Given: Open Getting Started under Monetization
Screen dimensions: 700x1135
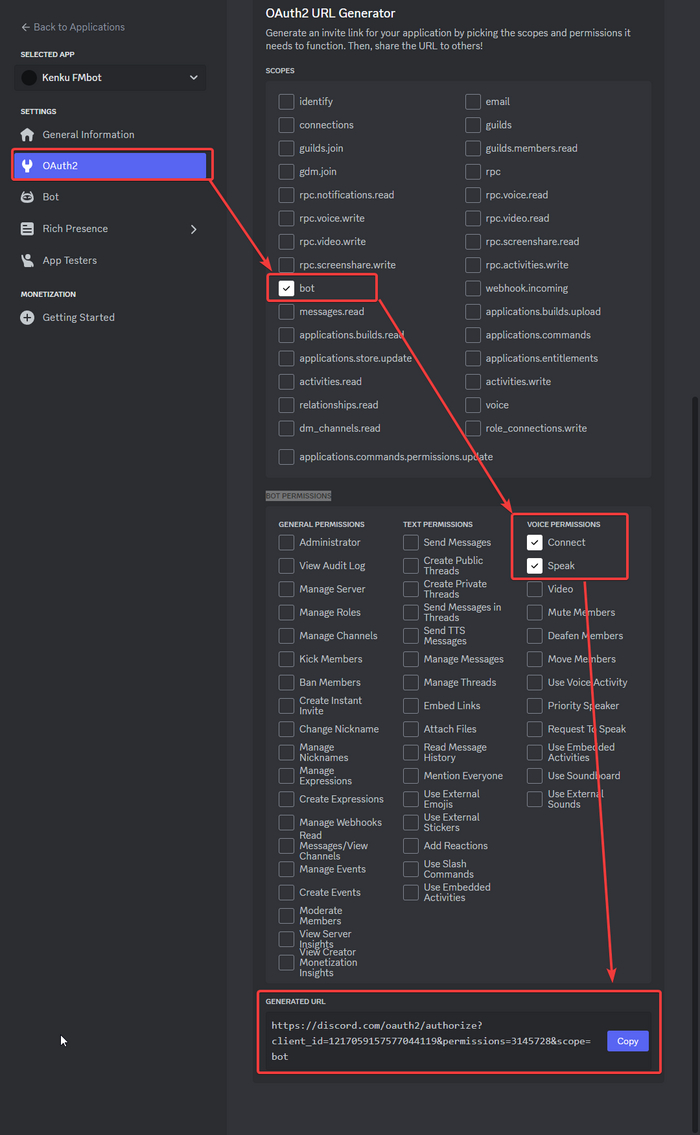Looking at the screenshot, I should tap(78, 318).
